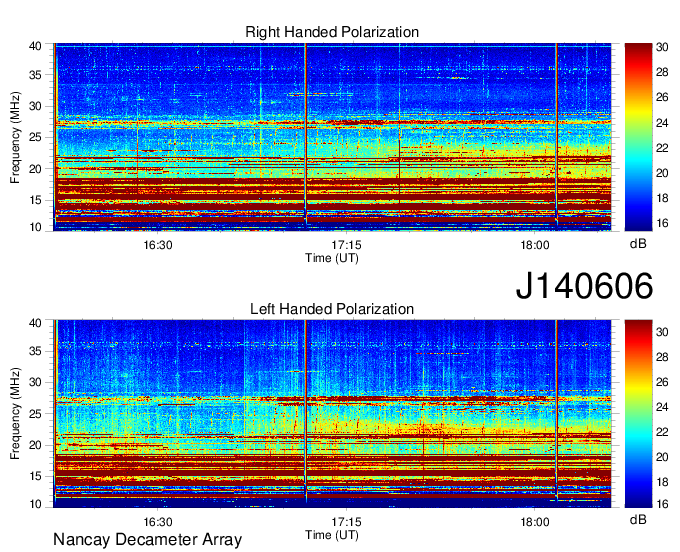This screenshot has height=552, width=680.
Task: Click the 20 MHz tick on Right Handed plot
Action: (x=35, y=169)
